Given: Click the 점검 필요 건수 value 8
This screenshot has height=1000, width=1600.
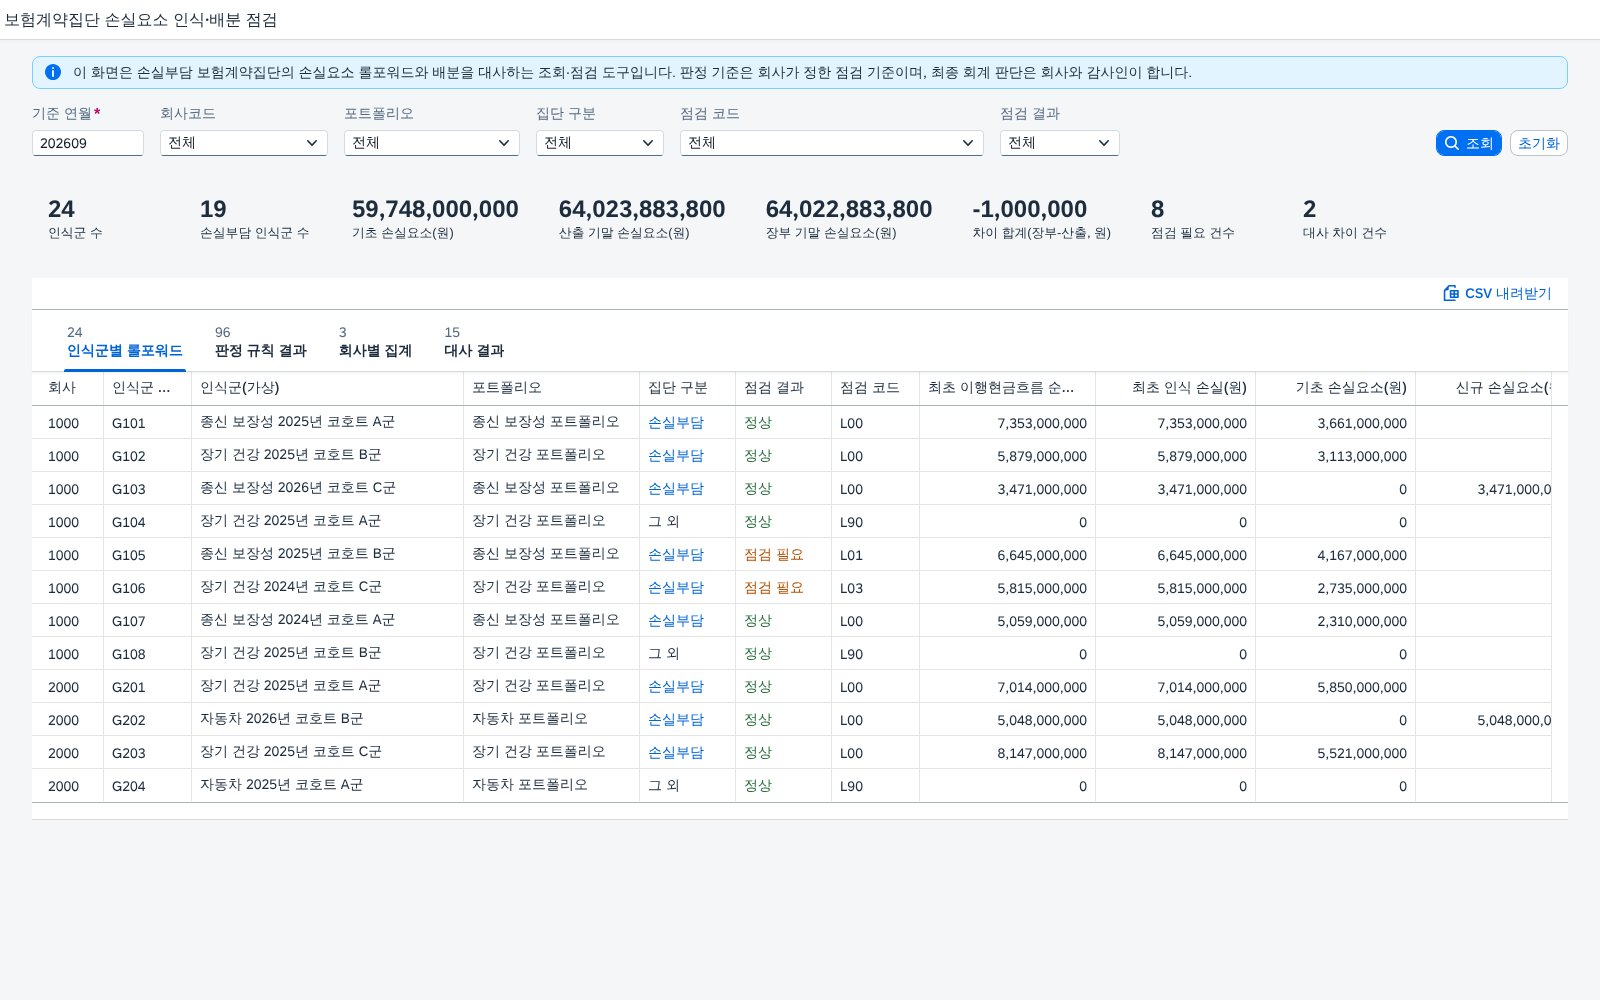Looking at the screenshot, I should 1157,209.
